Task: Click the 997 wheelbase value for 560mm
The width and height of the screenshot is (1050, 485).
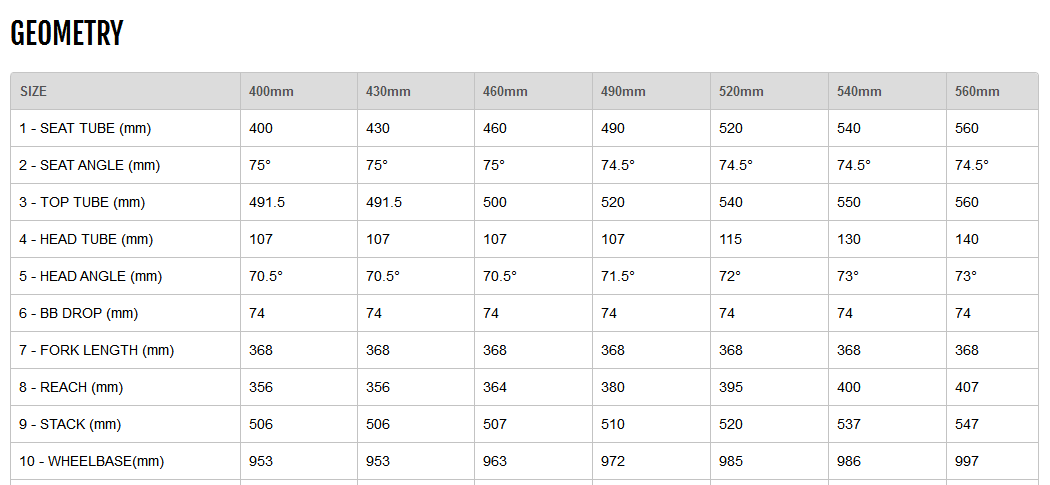Action: click(x=967, y=461)
